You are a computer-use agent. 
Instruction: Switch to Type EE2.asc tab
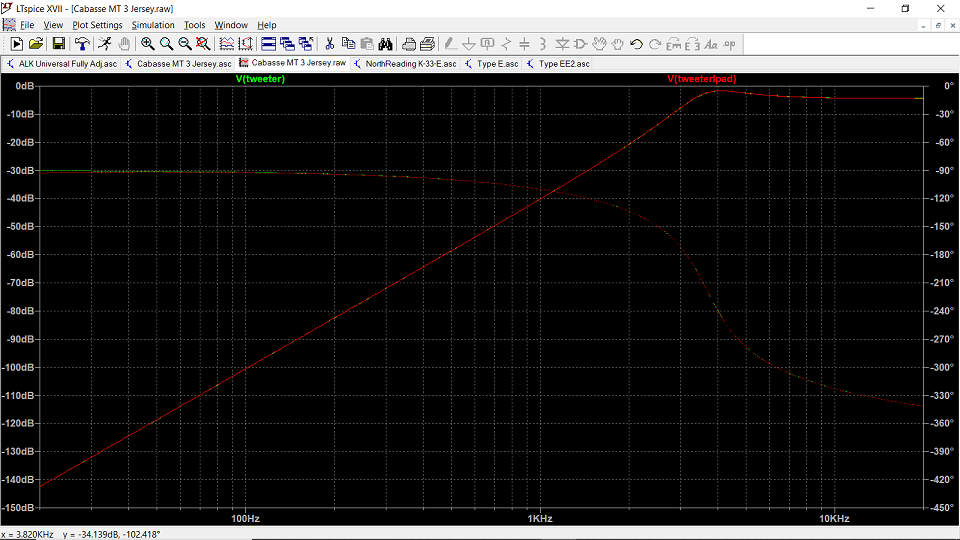click(x=558, y=64)
